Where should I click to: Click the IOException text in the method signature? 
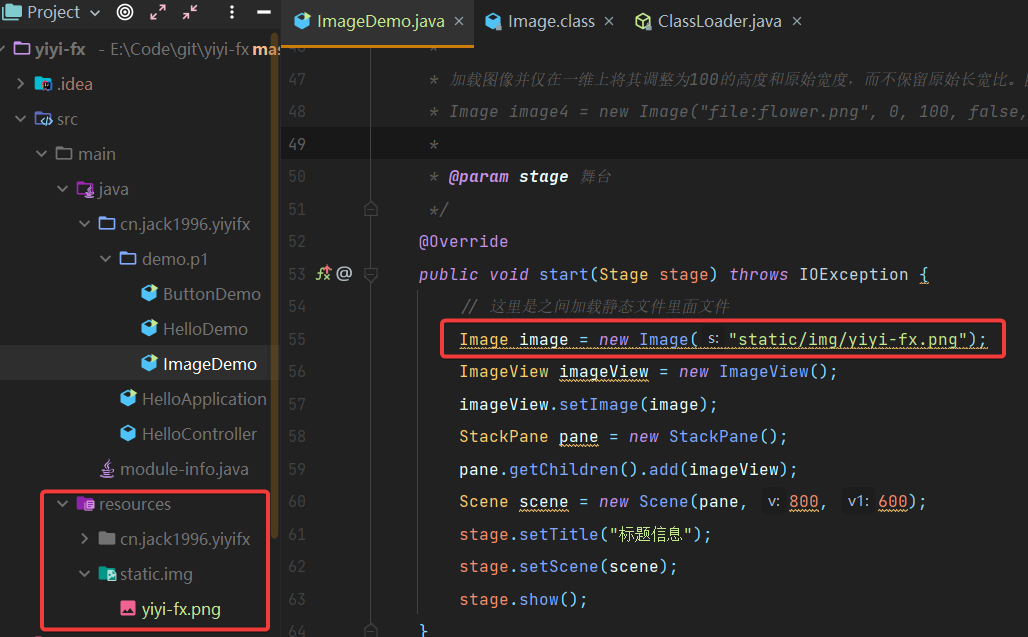(854, 274)
